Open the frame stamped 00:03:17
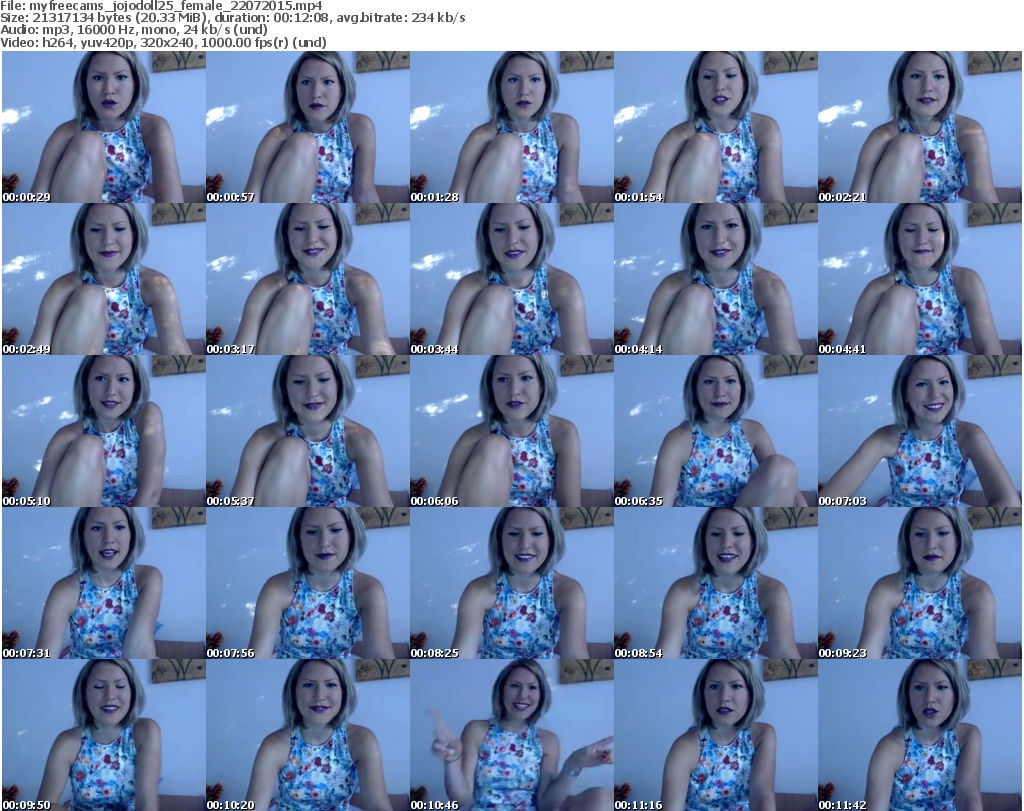1024x811 pixels. [x=308, y=279]
